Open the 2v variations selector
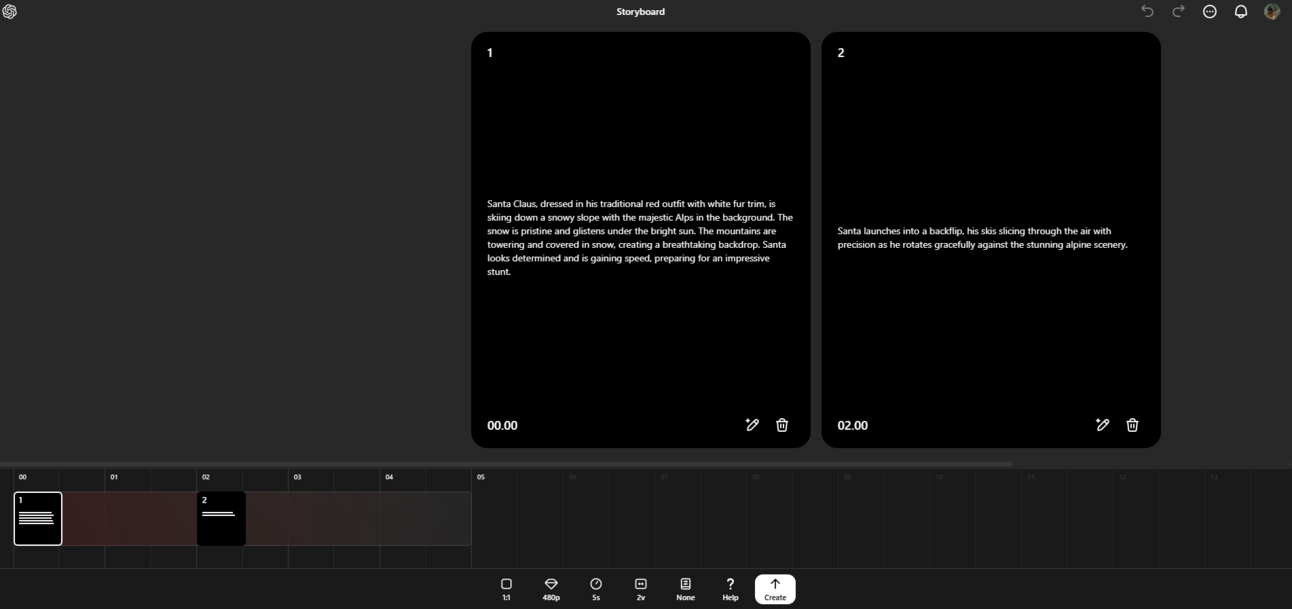Screen dimensions: 1292x609 click(x=641, y=589)
